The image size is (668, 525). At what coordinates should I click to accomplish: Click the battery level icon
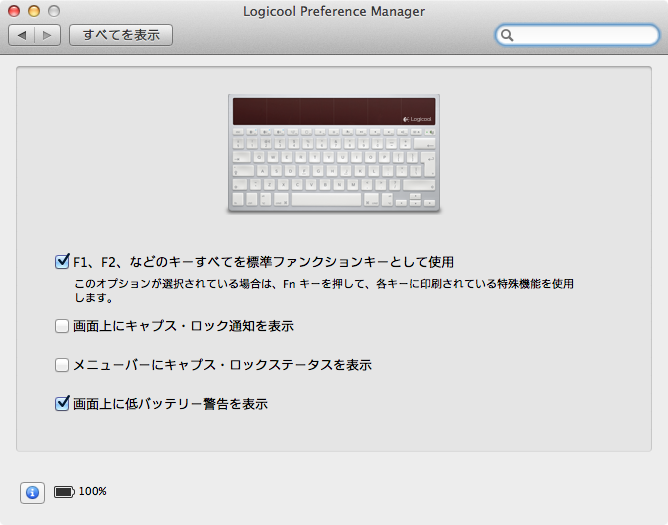pyautogui.click(x=64, y=492)
